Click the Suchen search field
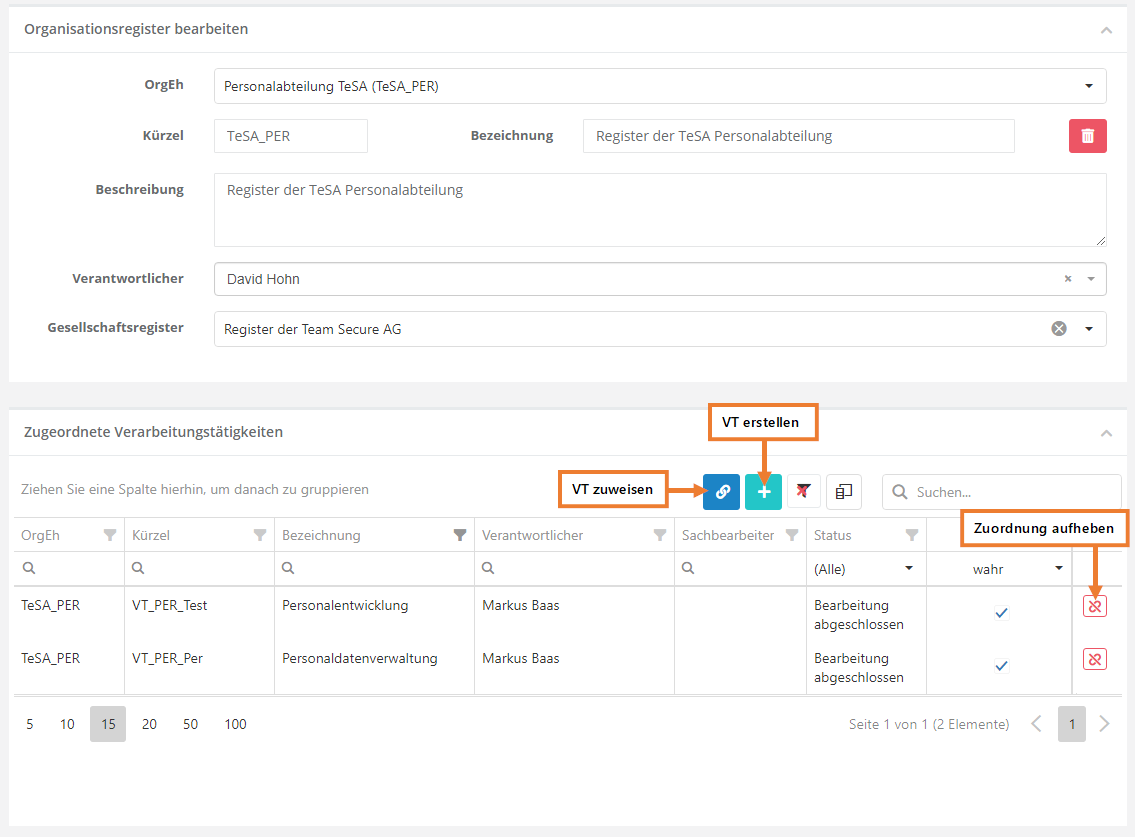 [x=1012, y=492]
